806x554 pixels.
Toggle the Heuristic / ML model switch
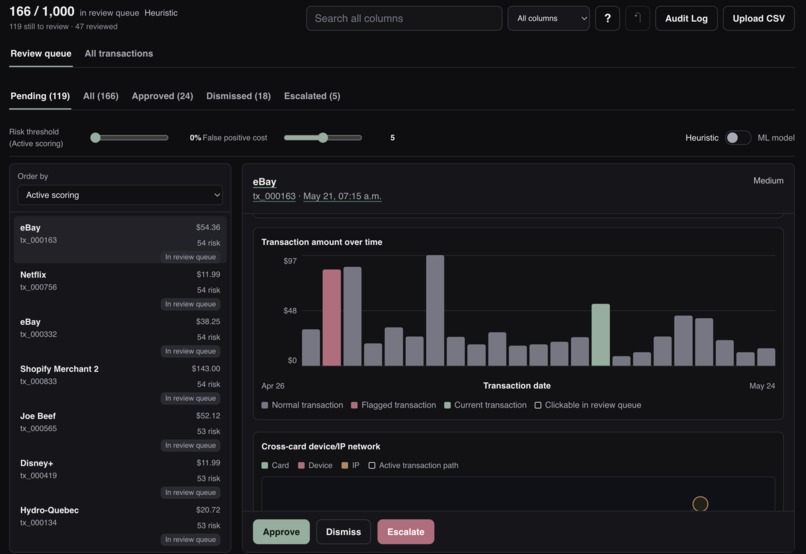coord(738,138)
